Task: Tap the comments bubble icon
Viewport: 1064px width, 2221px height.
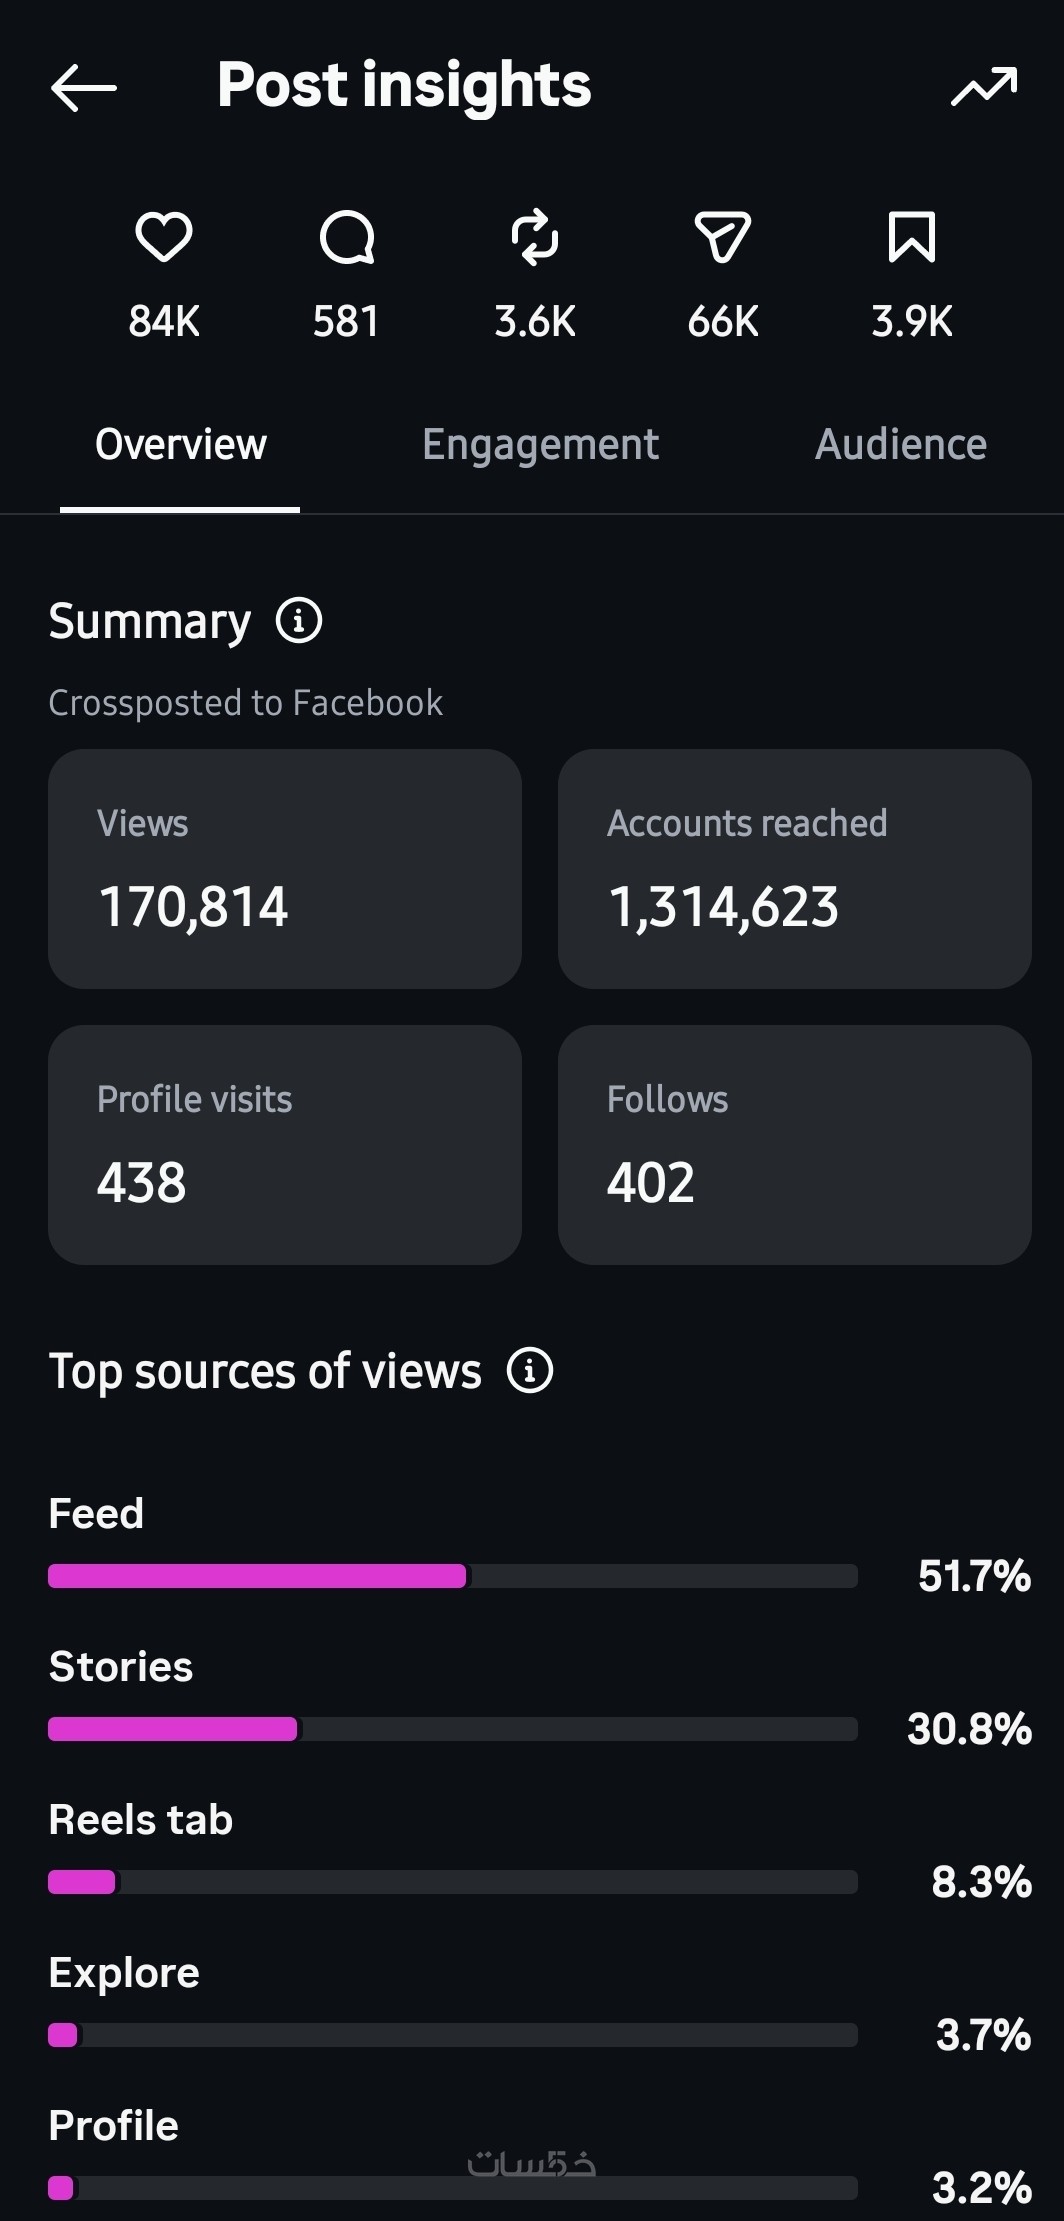Action: pos(347,238)
